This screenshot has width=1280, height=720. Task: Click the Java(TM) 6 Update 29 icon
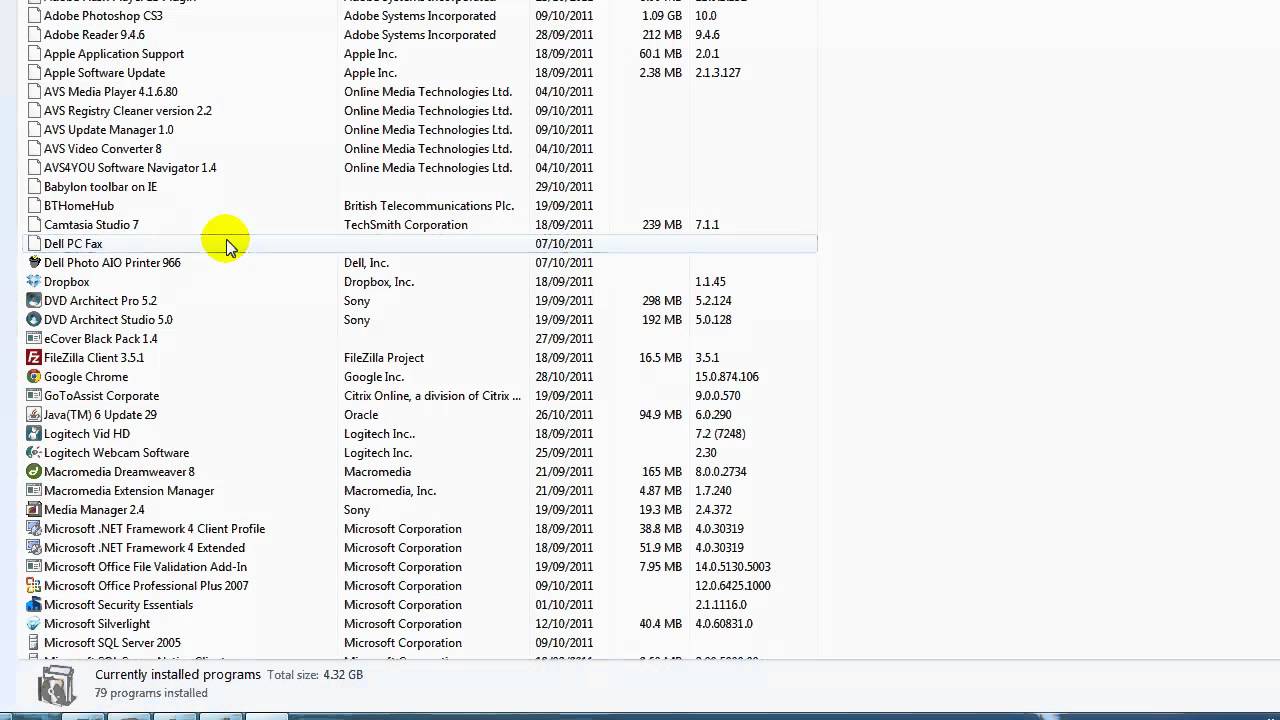[x=34, y=415]
